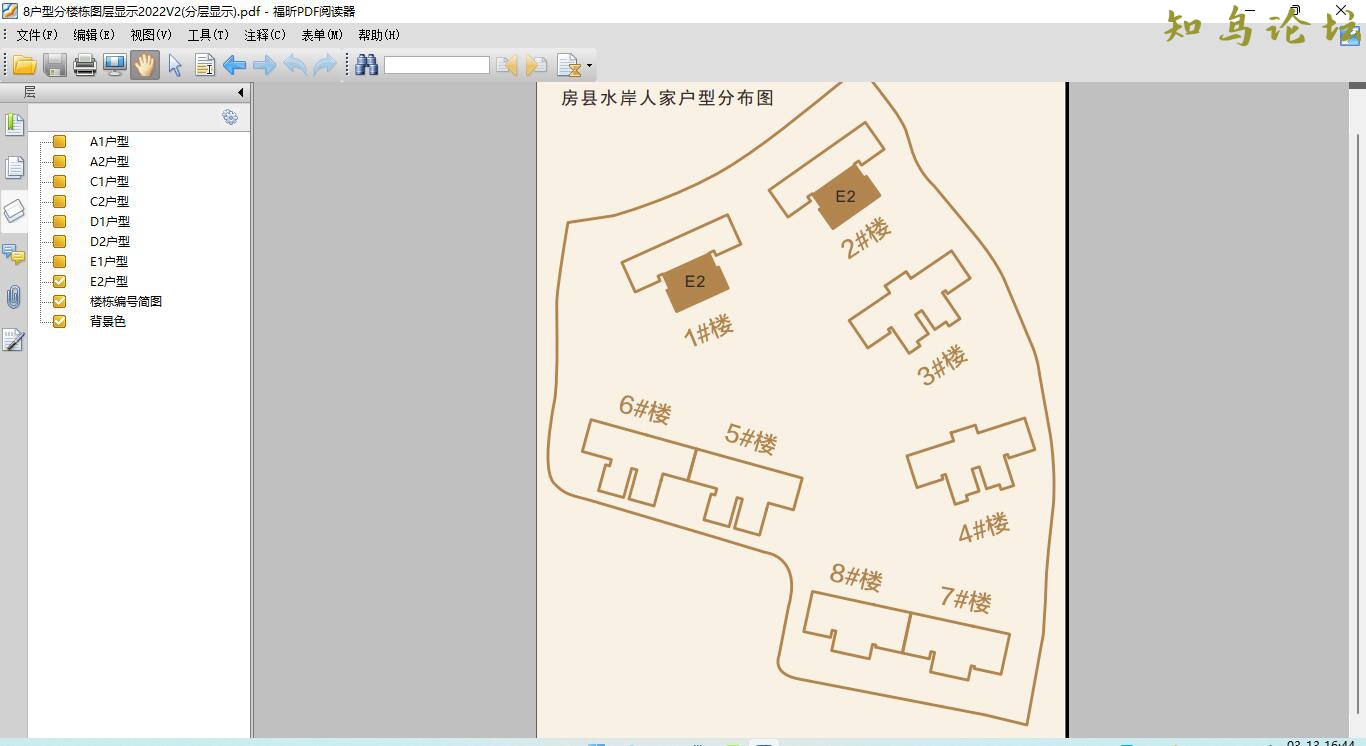Screen dimensions: 1366x746
Task: Open the bookmarks panel sidebar icon
Action: [14, 125]
